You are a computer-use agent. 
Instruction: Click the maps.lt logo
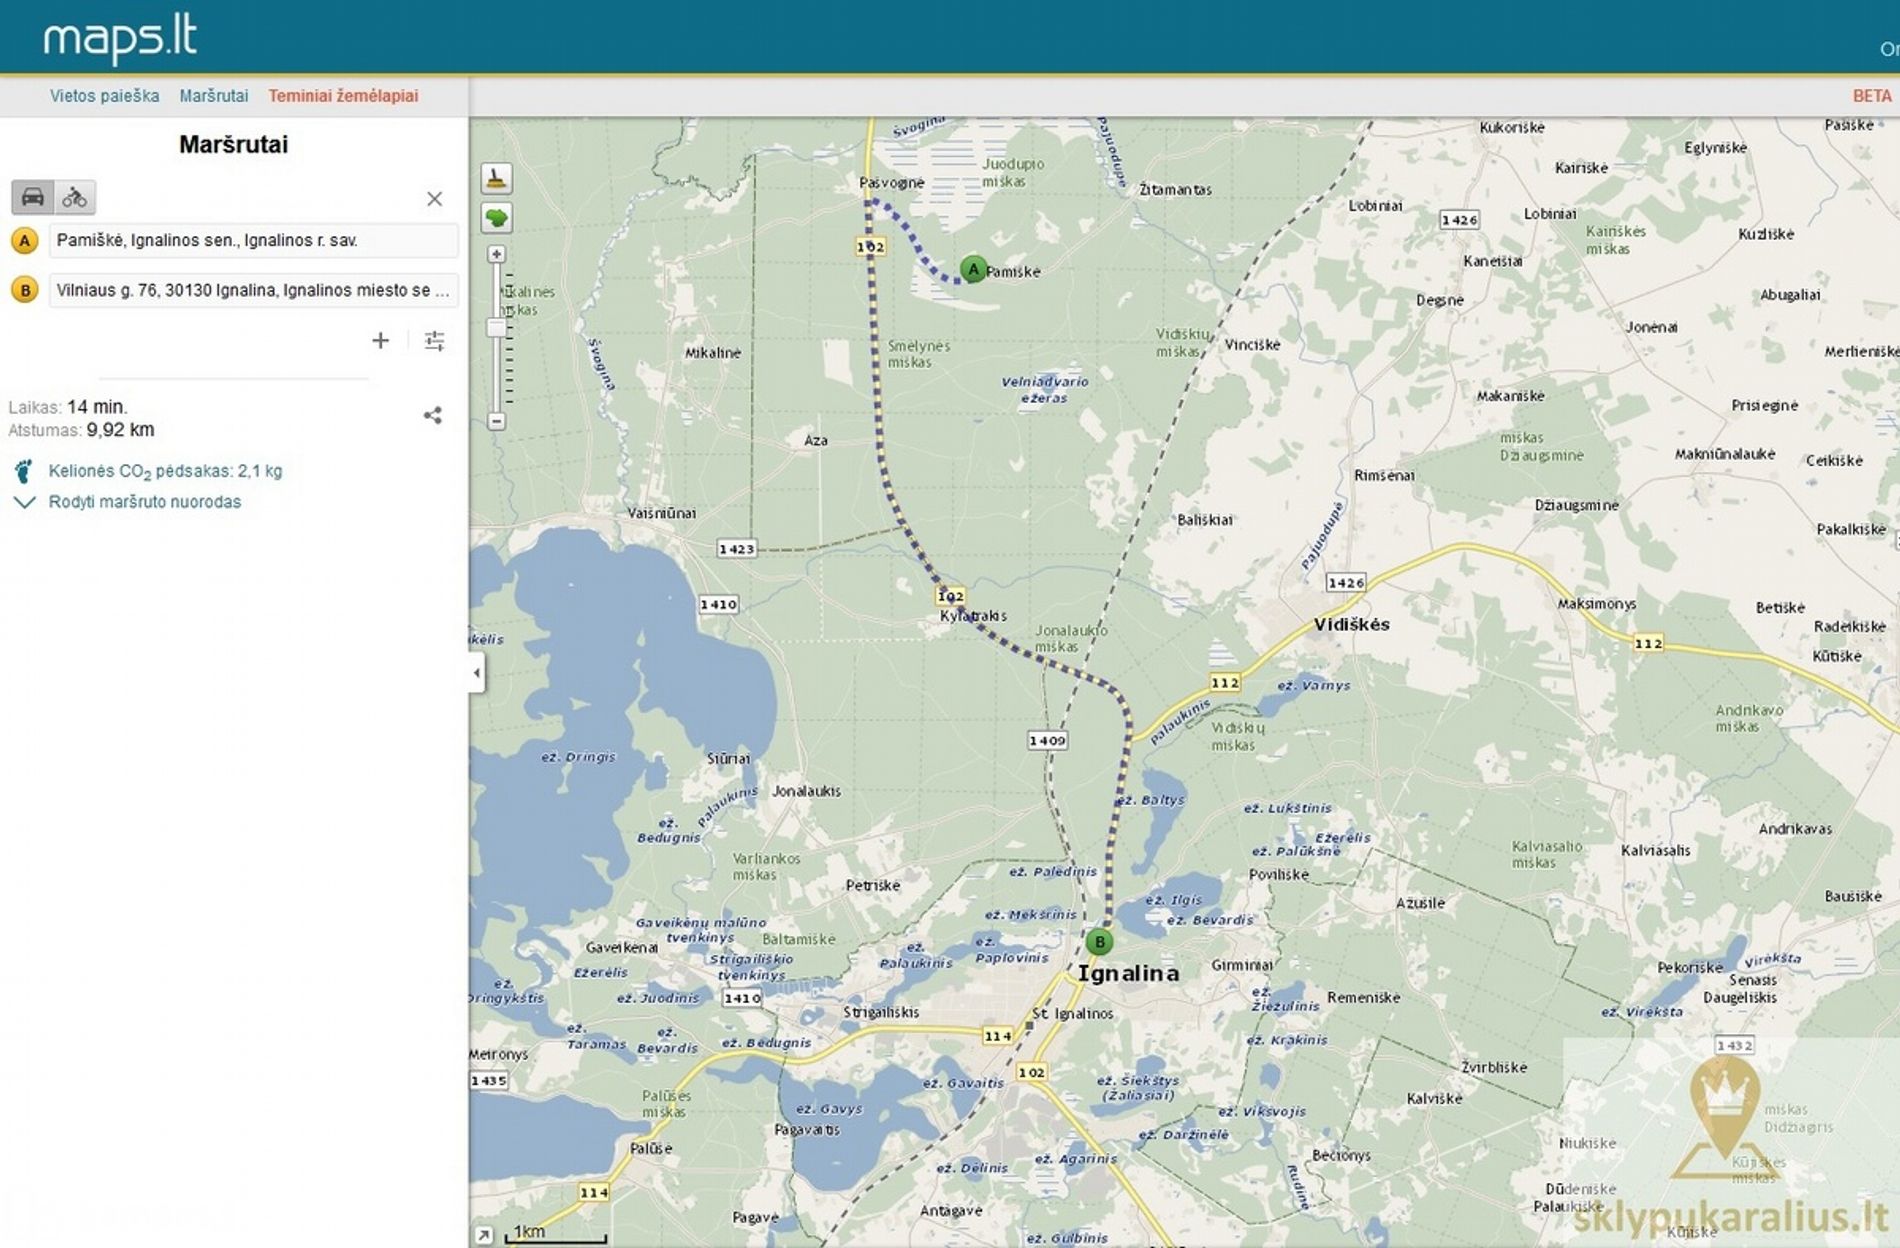click(120, 38)
